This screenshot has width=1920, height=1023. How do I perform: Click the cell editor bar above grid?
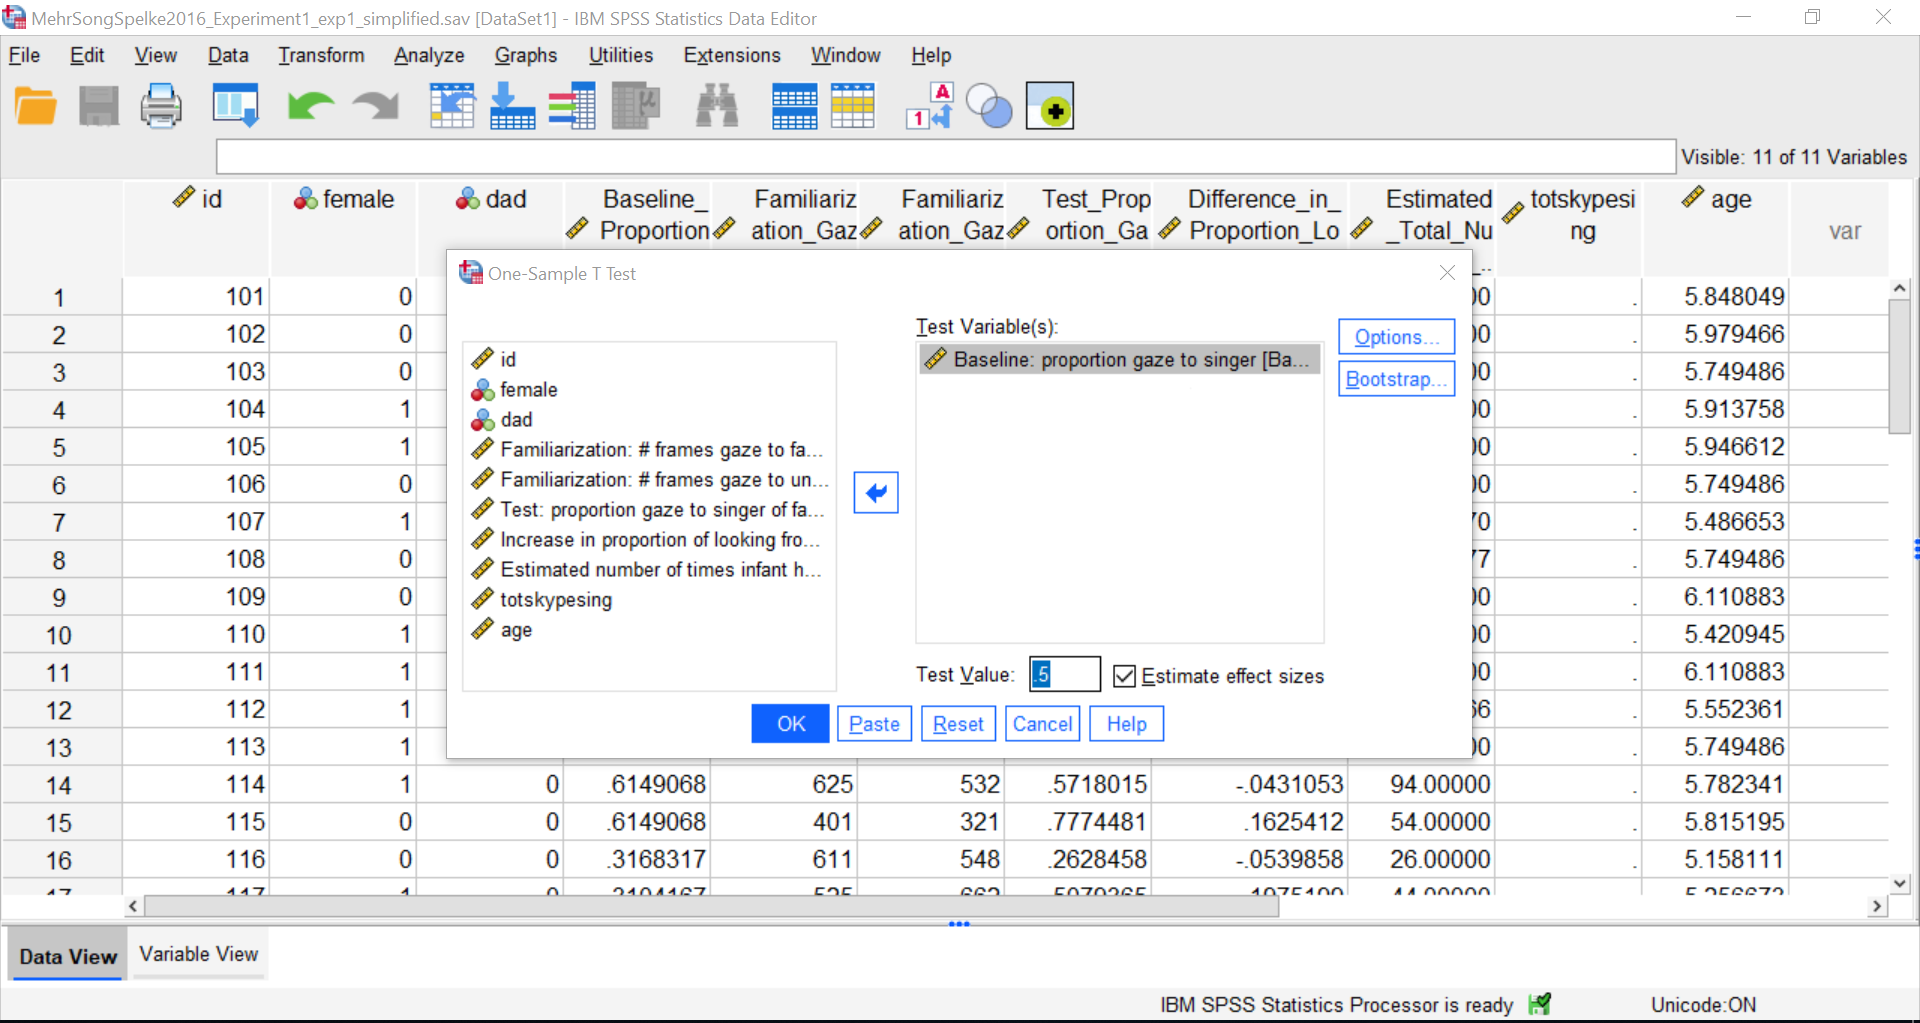pos(946,157)
